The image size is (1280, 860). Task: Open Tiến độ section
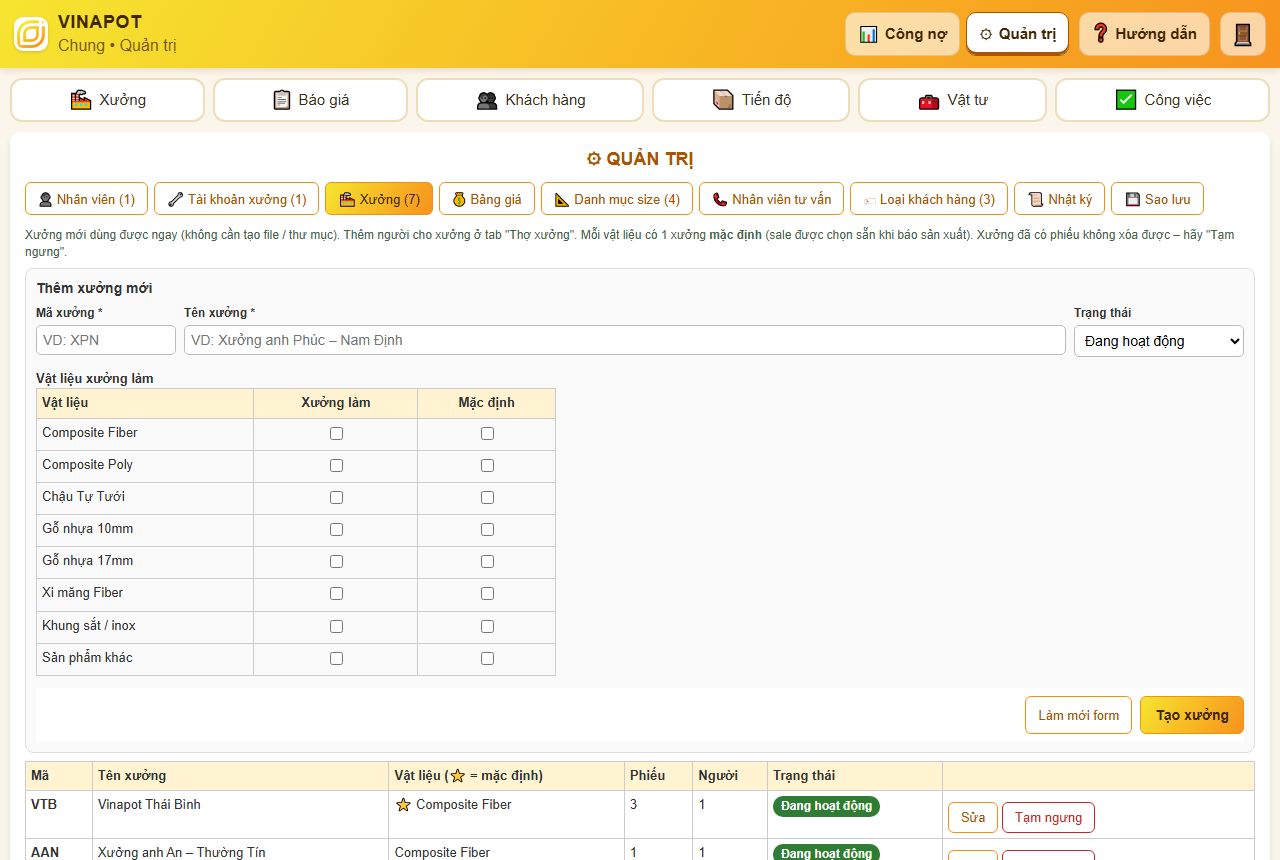coord(751,100)
